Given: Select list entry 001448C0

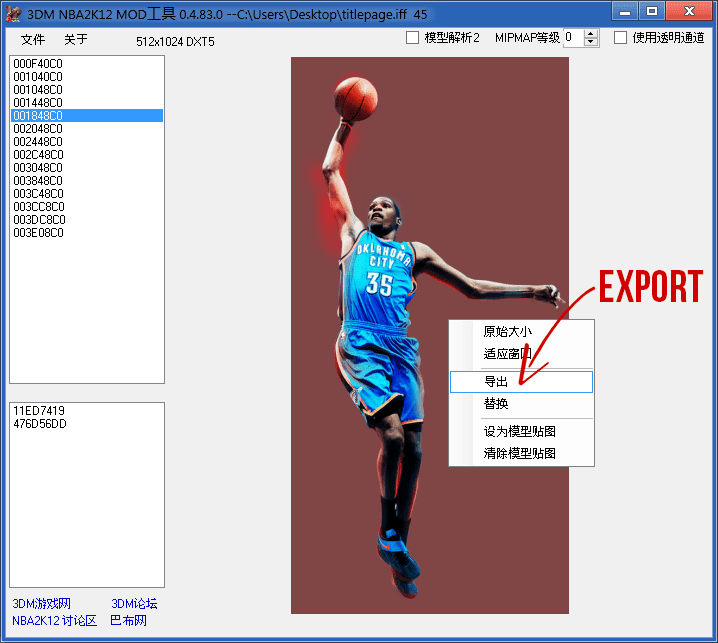Looking at the screenshot, I should [87, 103].
